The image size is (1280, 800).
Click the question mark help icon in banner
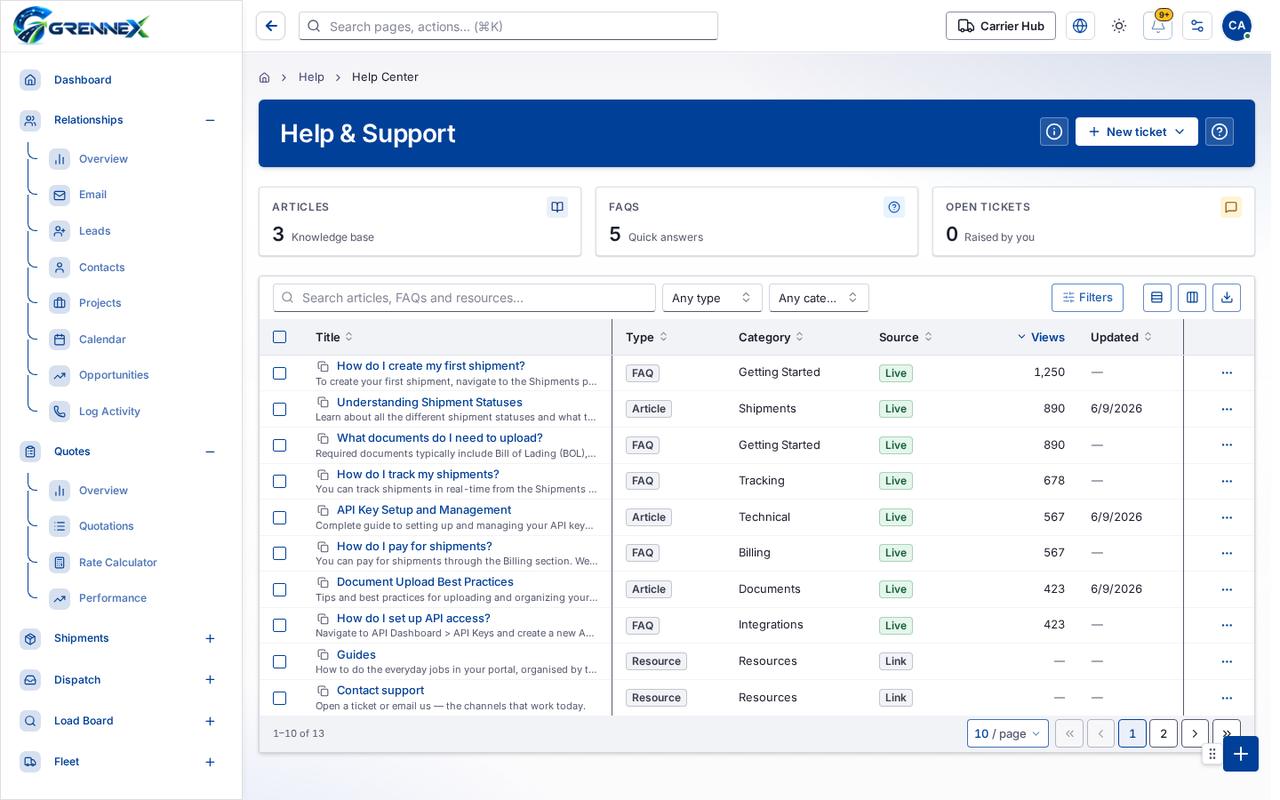pyautogui.click(x=1219, y=132)
